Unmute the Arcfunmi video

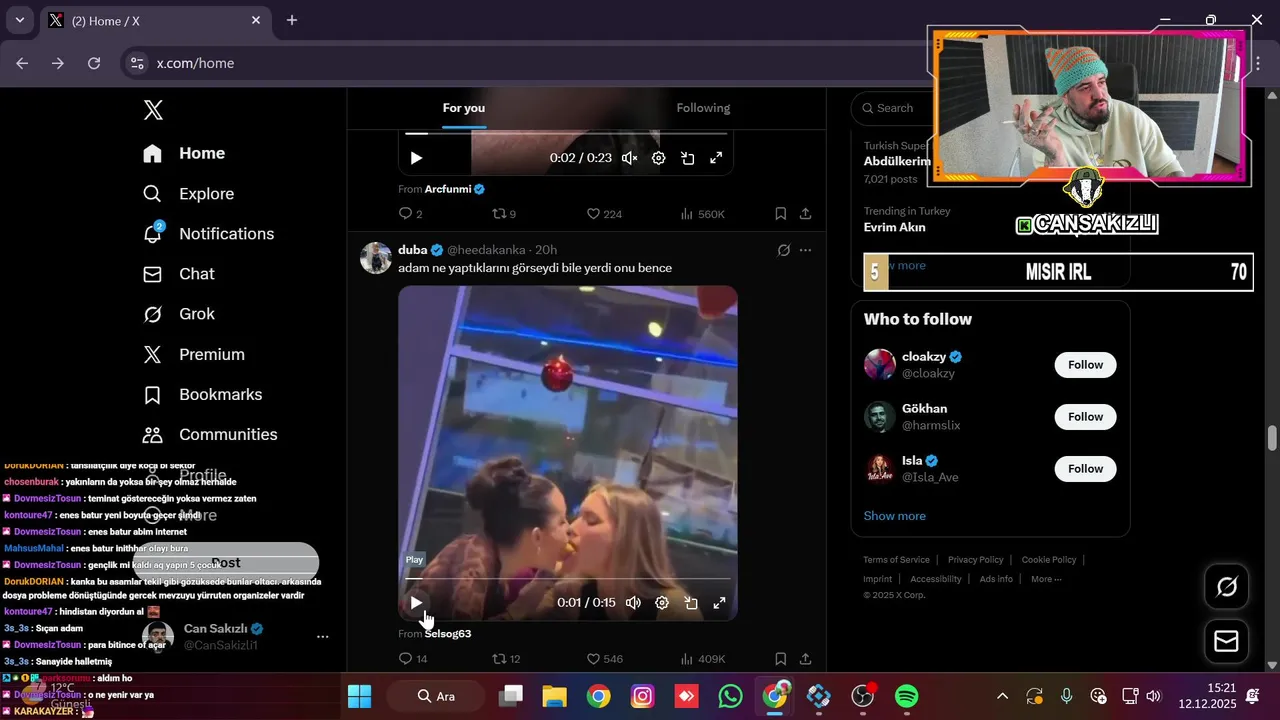pos(629,158)
